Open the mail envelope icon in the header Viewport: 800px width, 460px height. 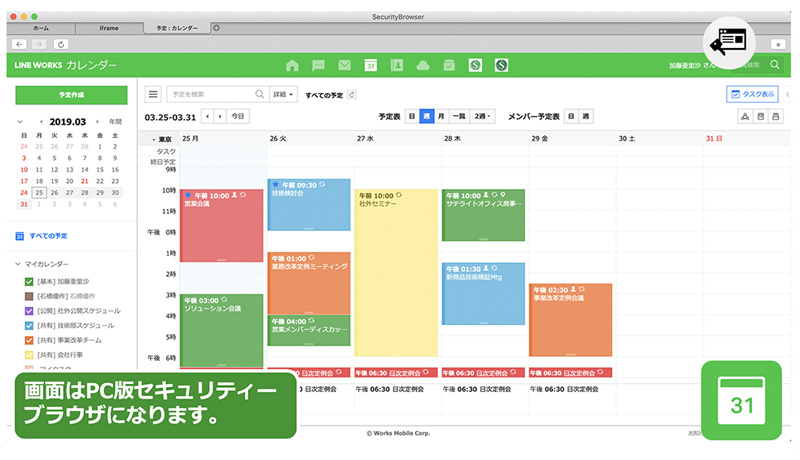click(344, 65)
